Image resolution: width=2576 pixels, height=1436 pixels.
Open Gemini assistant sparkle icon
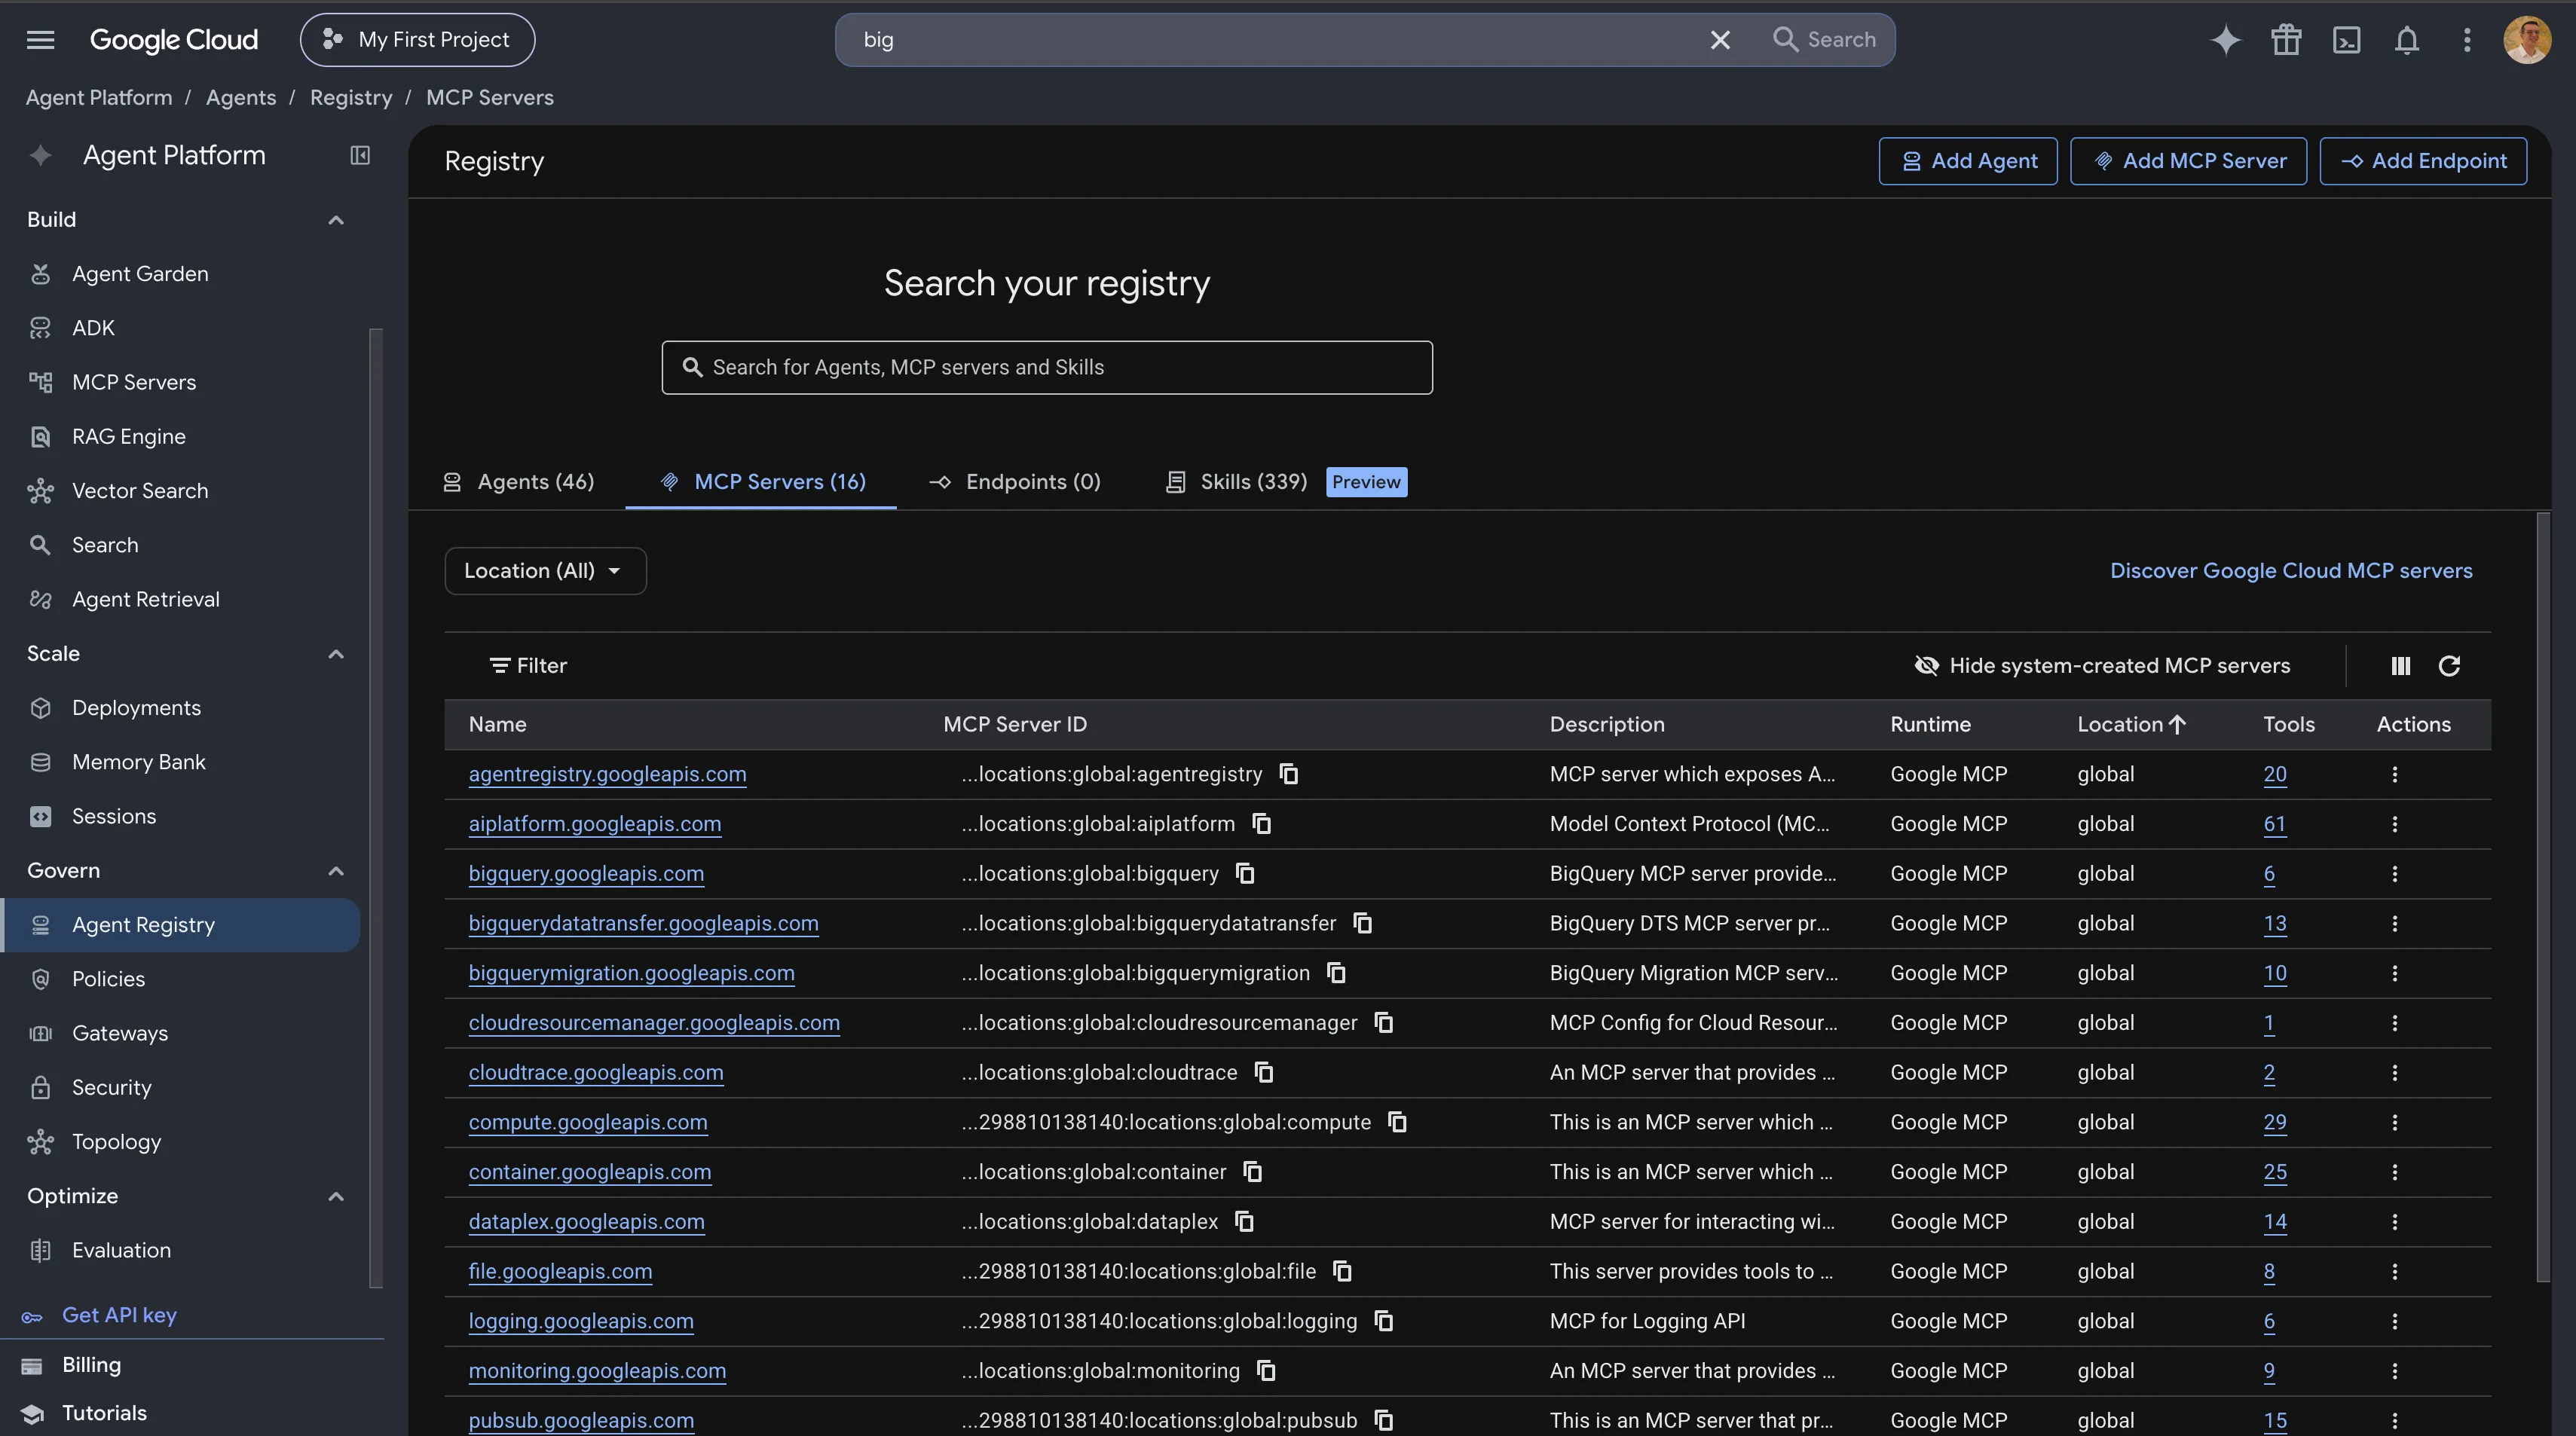(2225, 40)
